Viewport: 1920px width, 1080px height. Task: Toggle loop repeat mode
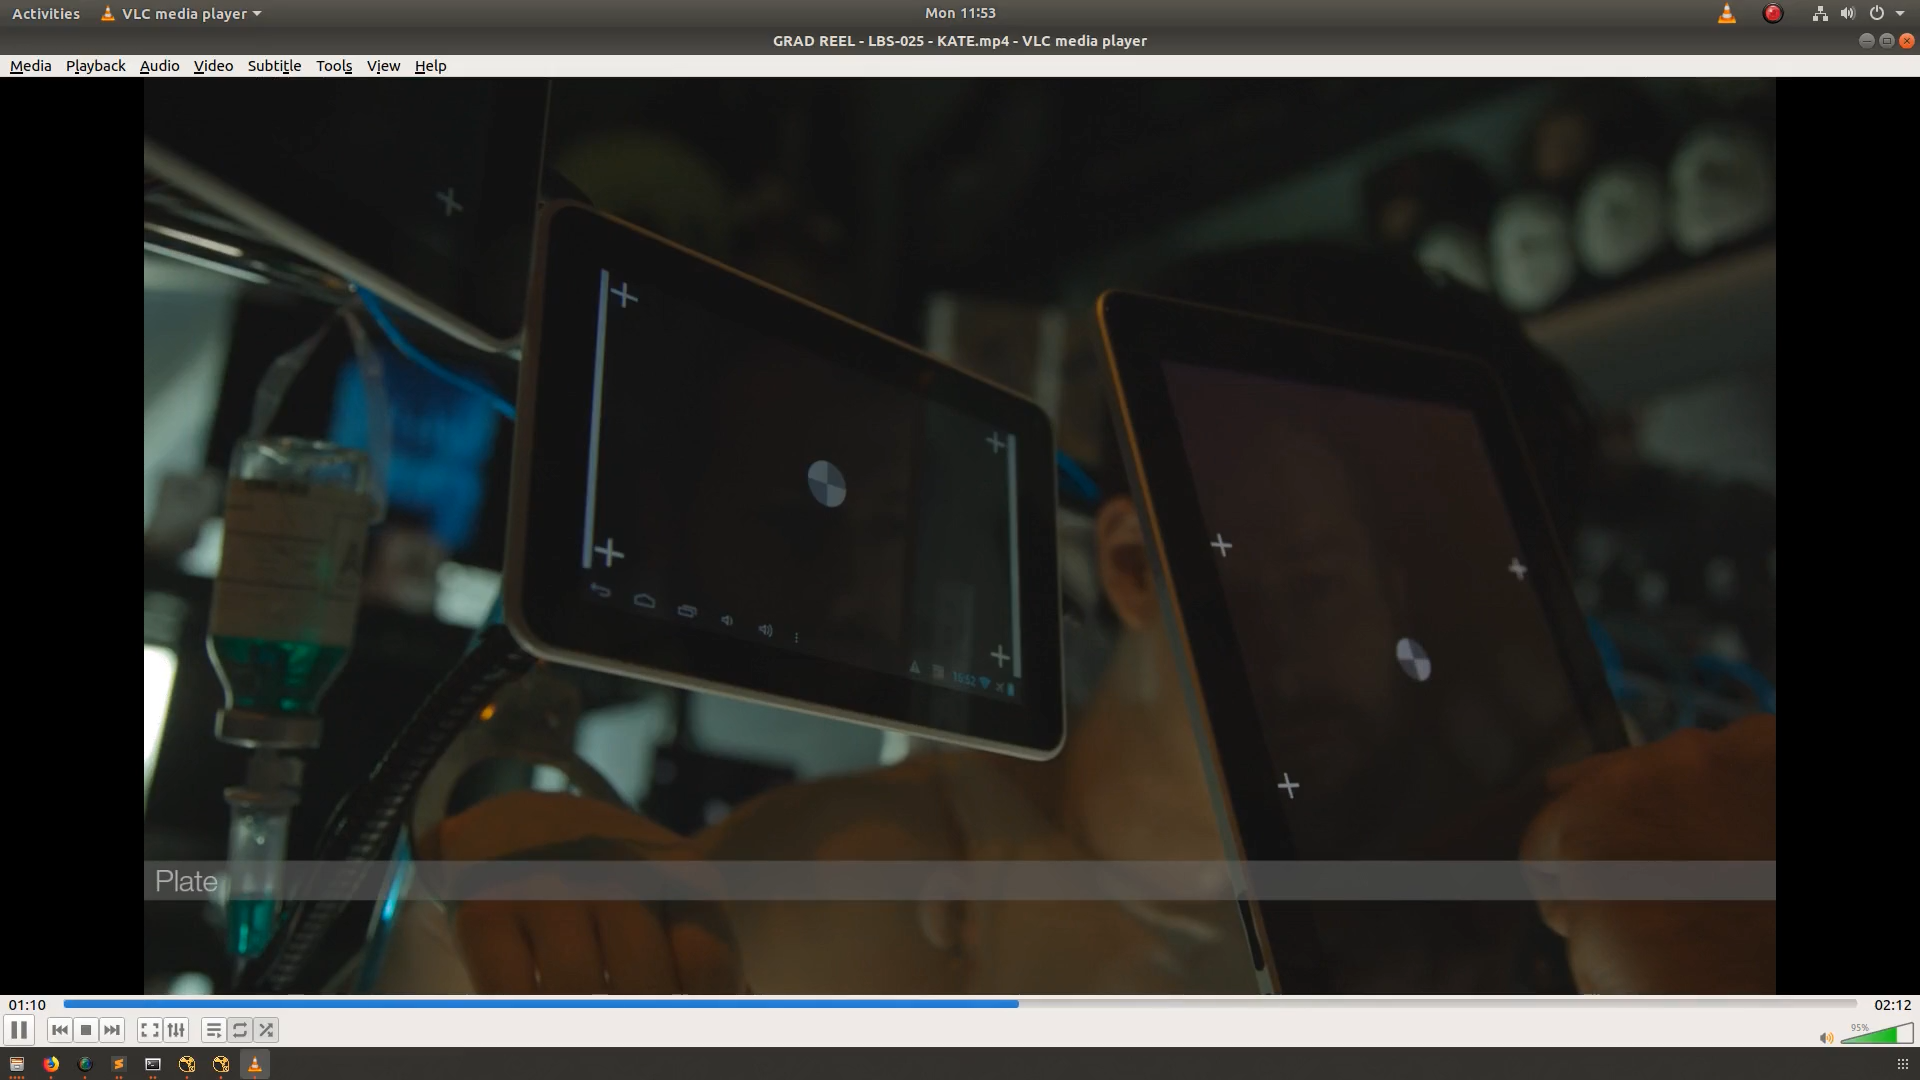[240, 1030]
